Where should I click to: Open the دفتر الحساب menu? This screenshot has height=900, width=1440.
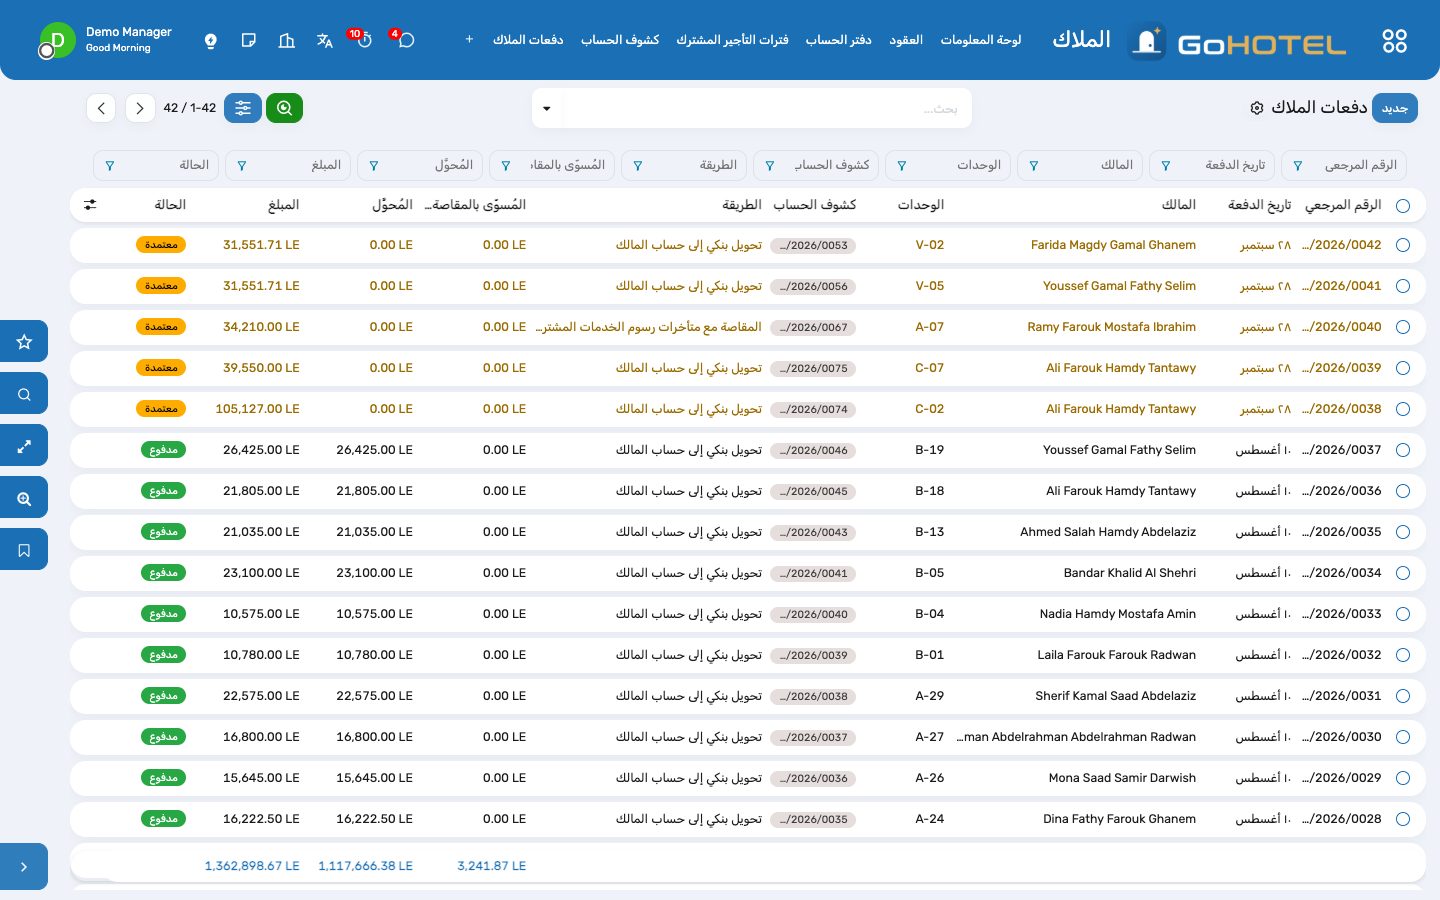[839, 40]
